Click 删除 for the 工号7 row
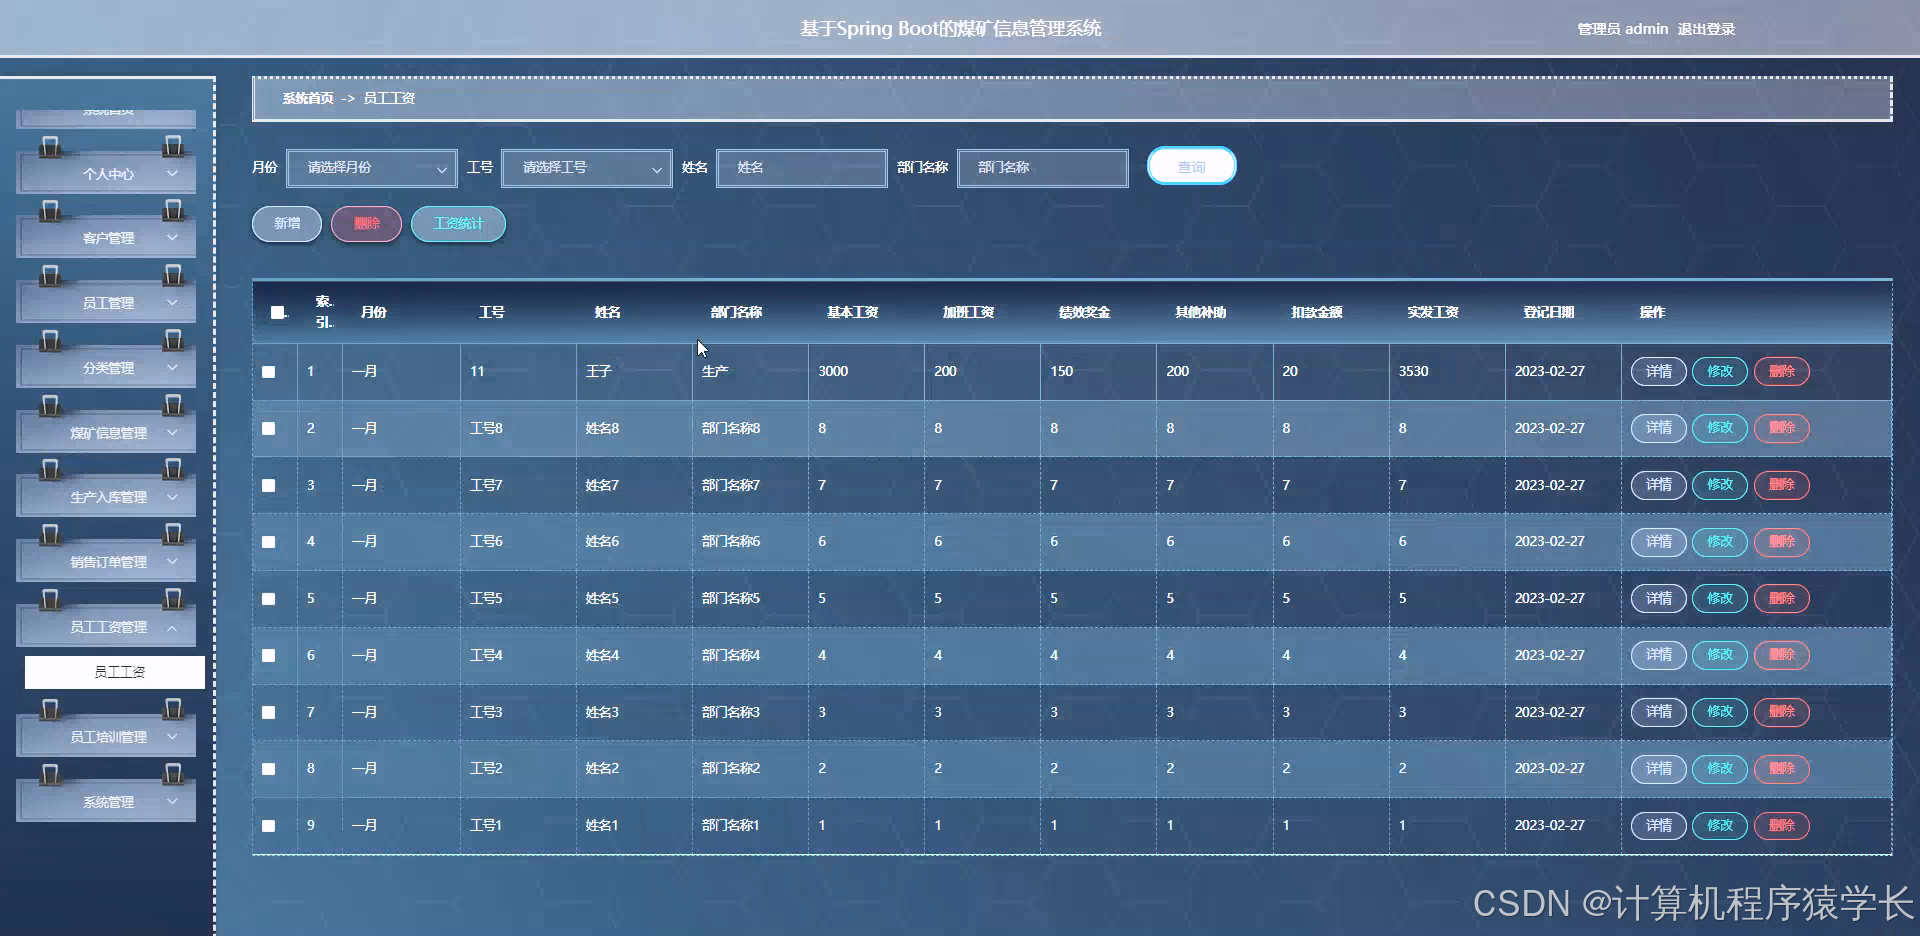The image size is (1920, 936). (x=1782, y=485)
